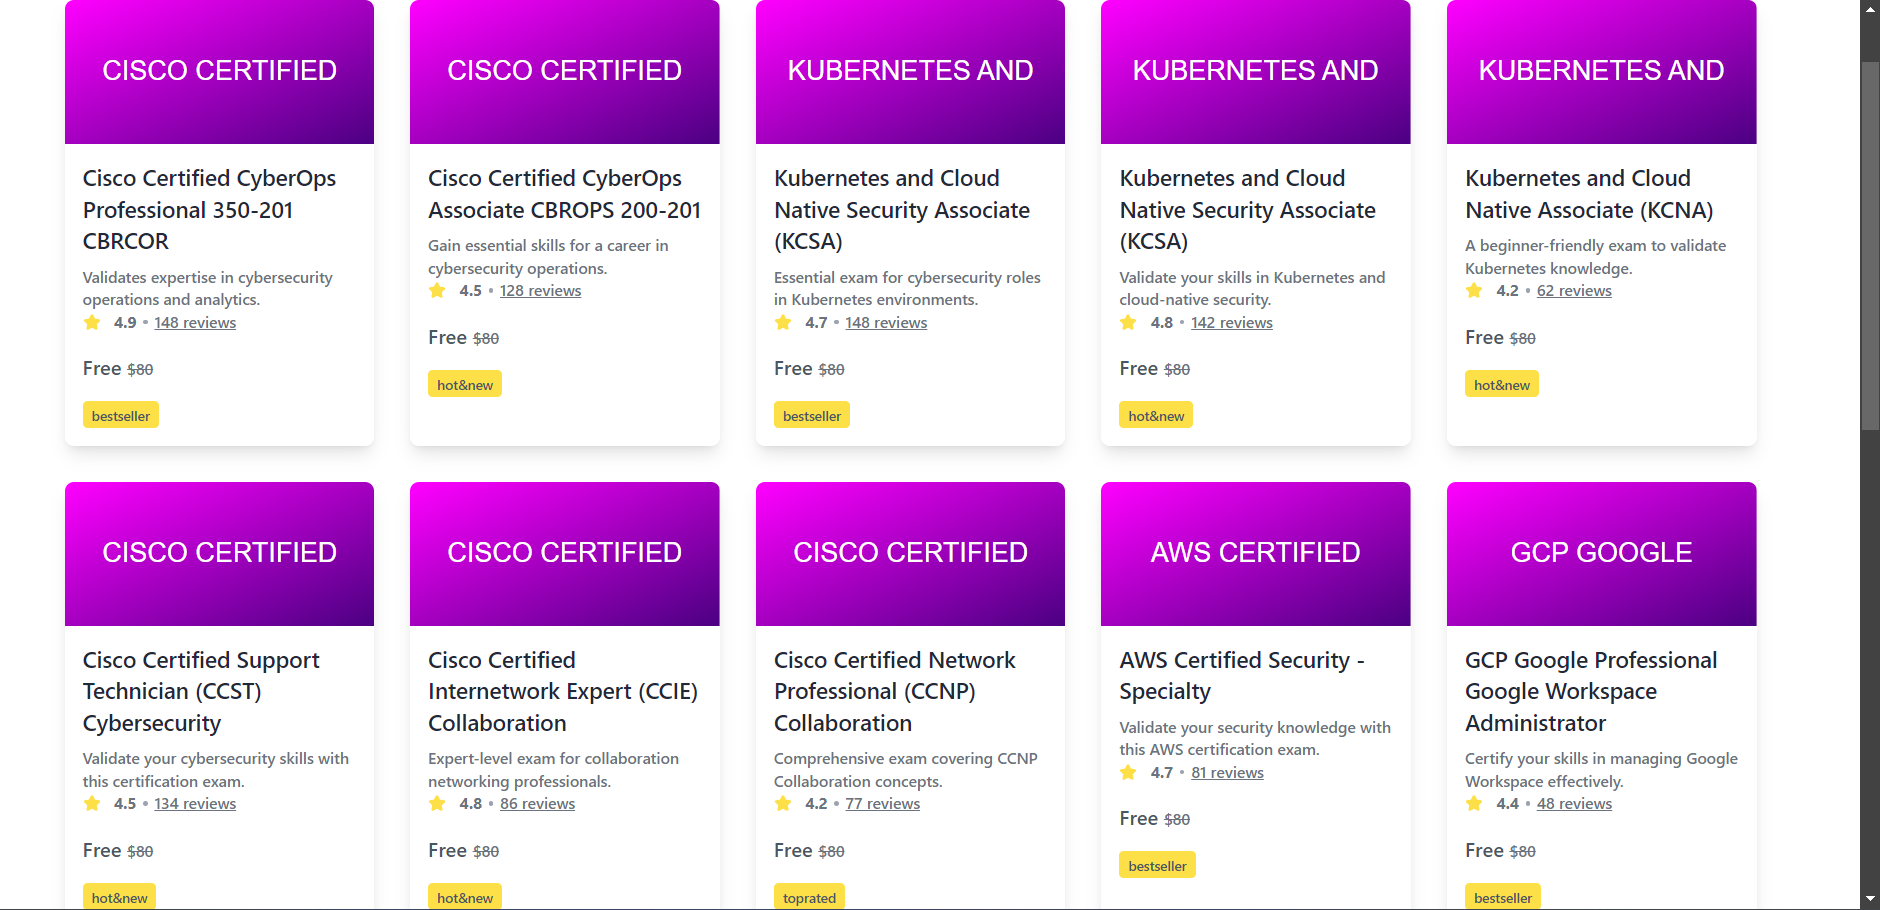
Task: Click the GCP GOOGLE banner image
Action: click(x=1601, y=554)
